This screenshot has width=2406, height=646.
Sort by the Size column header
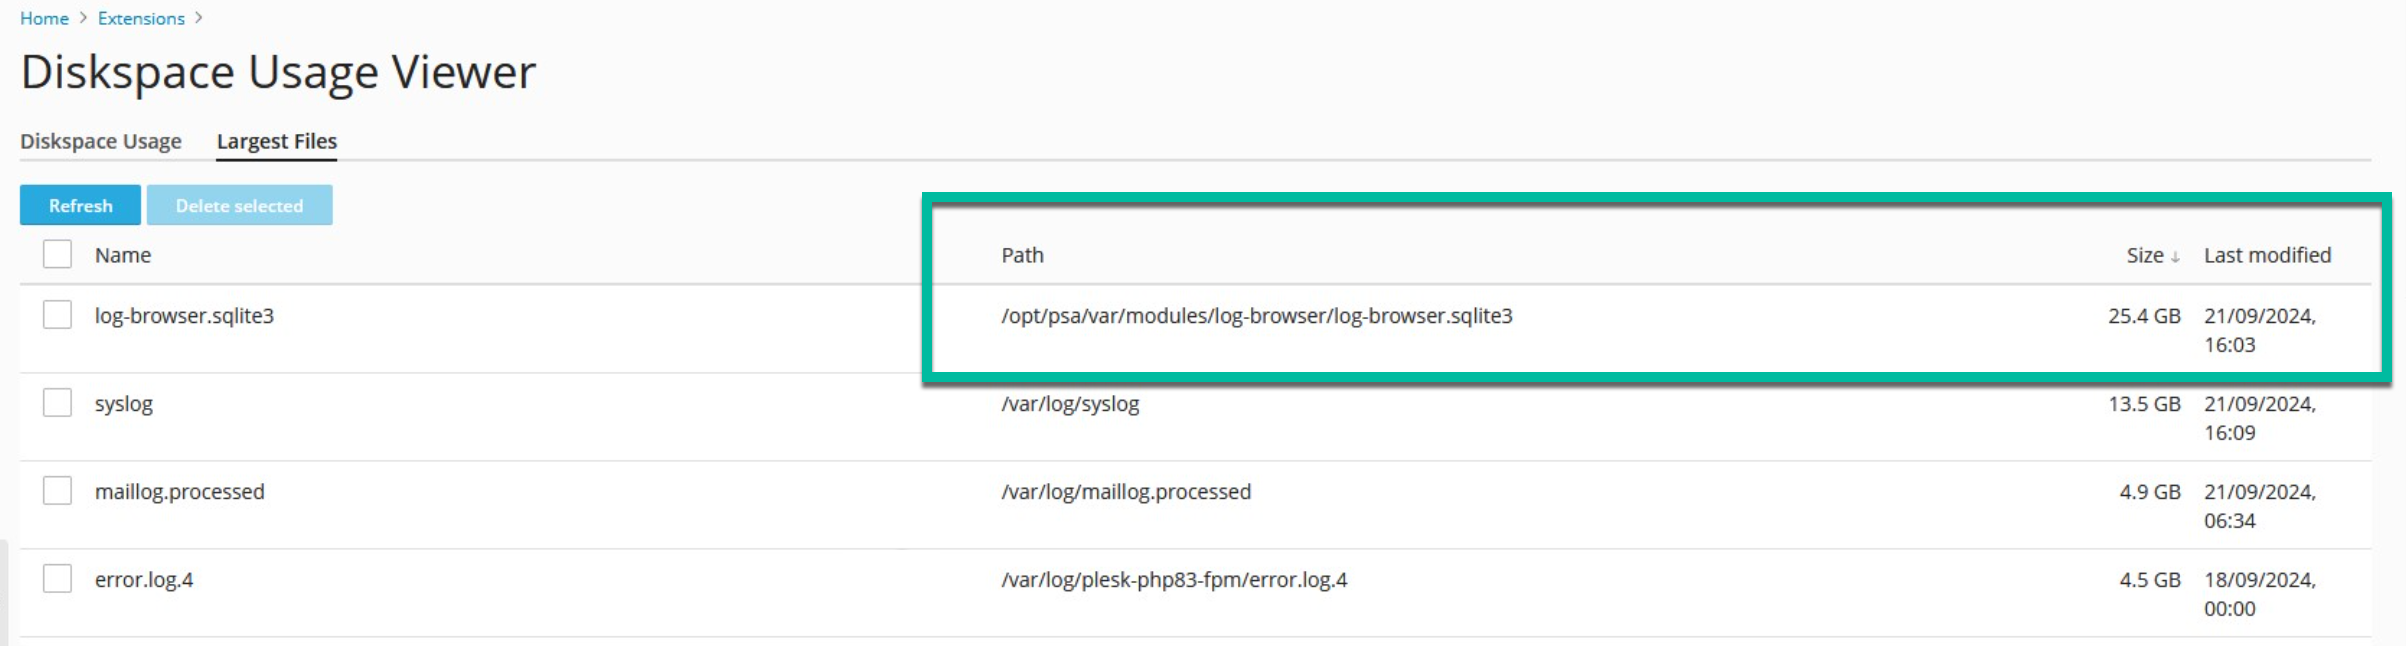click(2144, 255)
